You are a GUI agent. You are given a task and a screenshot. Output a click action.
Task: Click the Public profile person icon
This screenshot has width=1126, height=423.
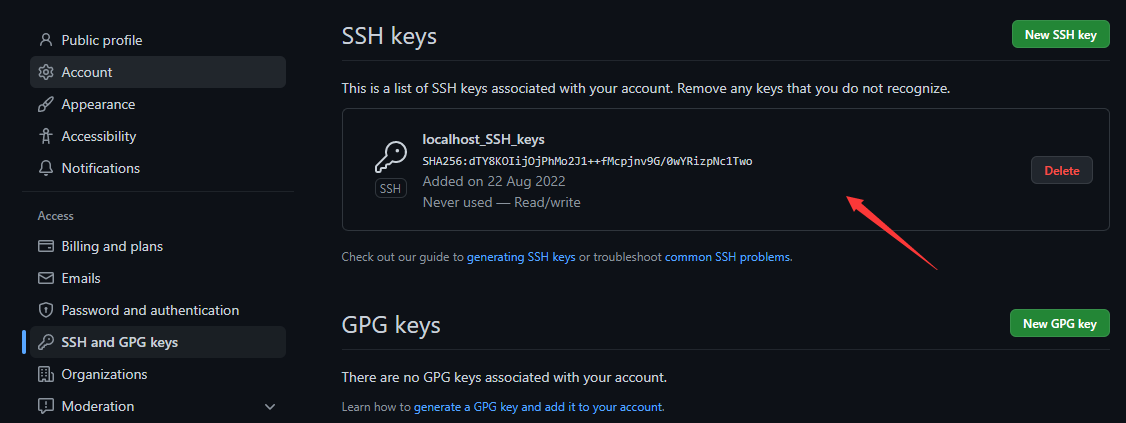coord(45,40)
